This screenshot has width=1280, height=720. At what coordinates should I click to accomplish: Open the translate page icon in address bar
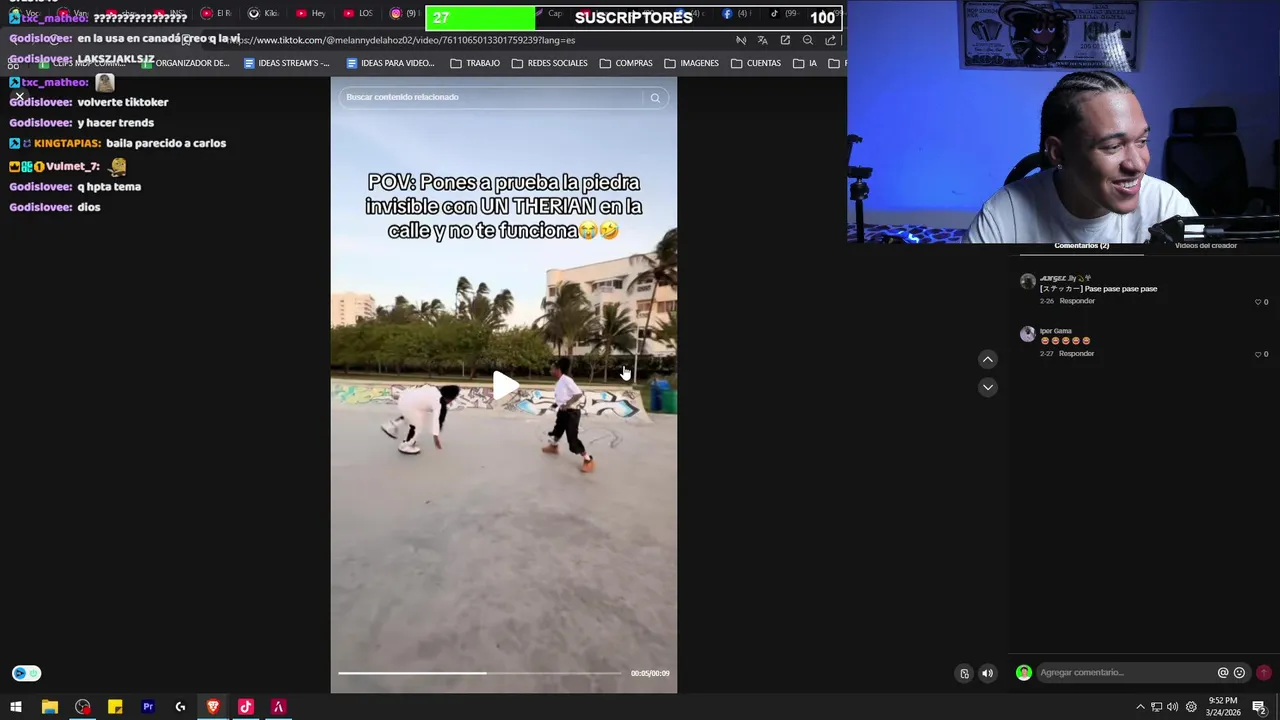point(762,40)
